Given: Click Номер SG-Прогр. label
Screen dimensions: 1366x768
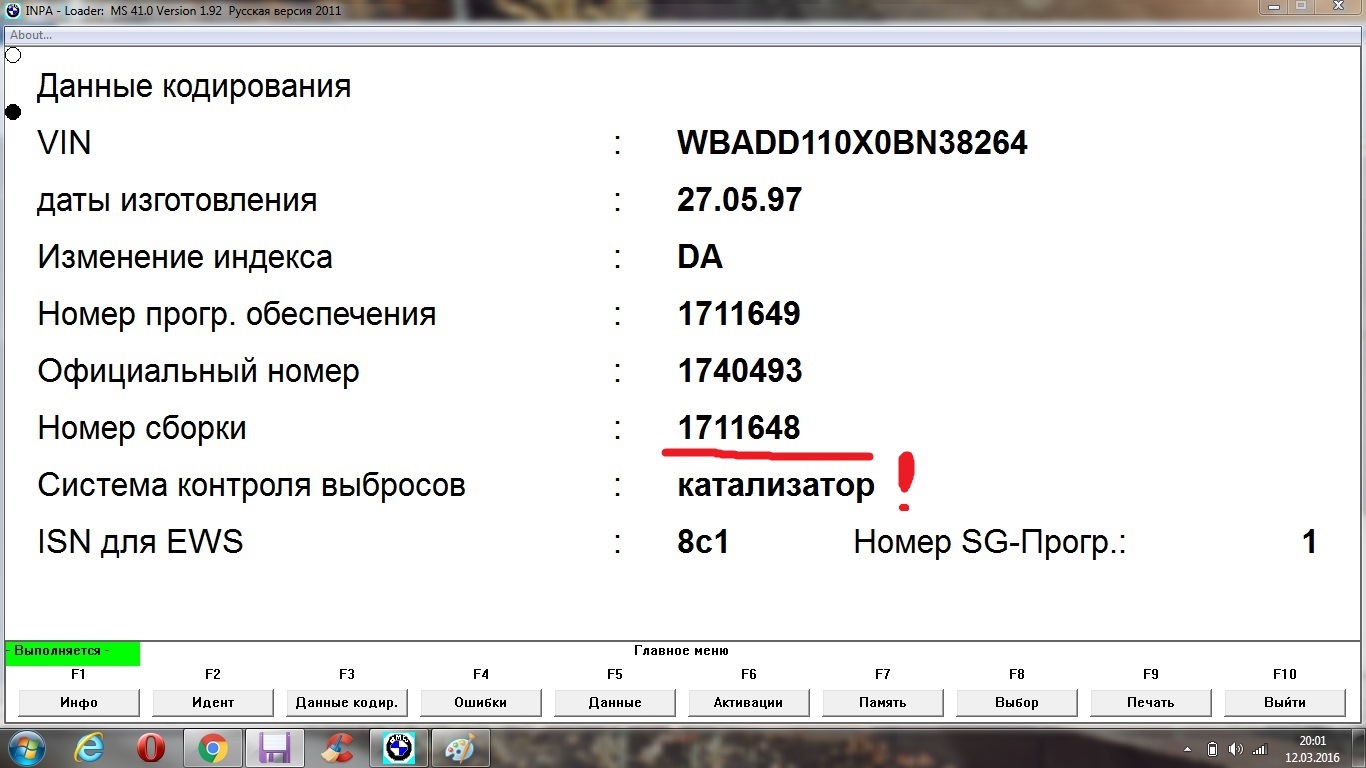Looking at the screenshot, I should tap(990, 543).
